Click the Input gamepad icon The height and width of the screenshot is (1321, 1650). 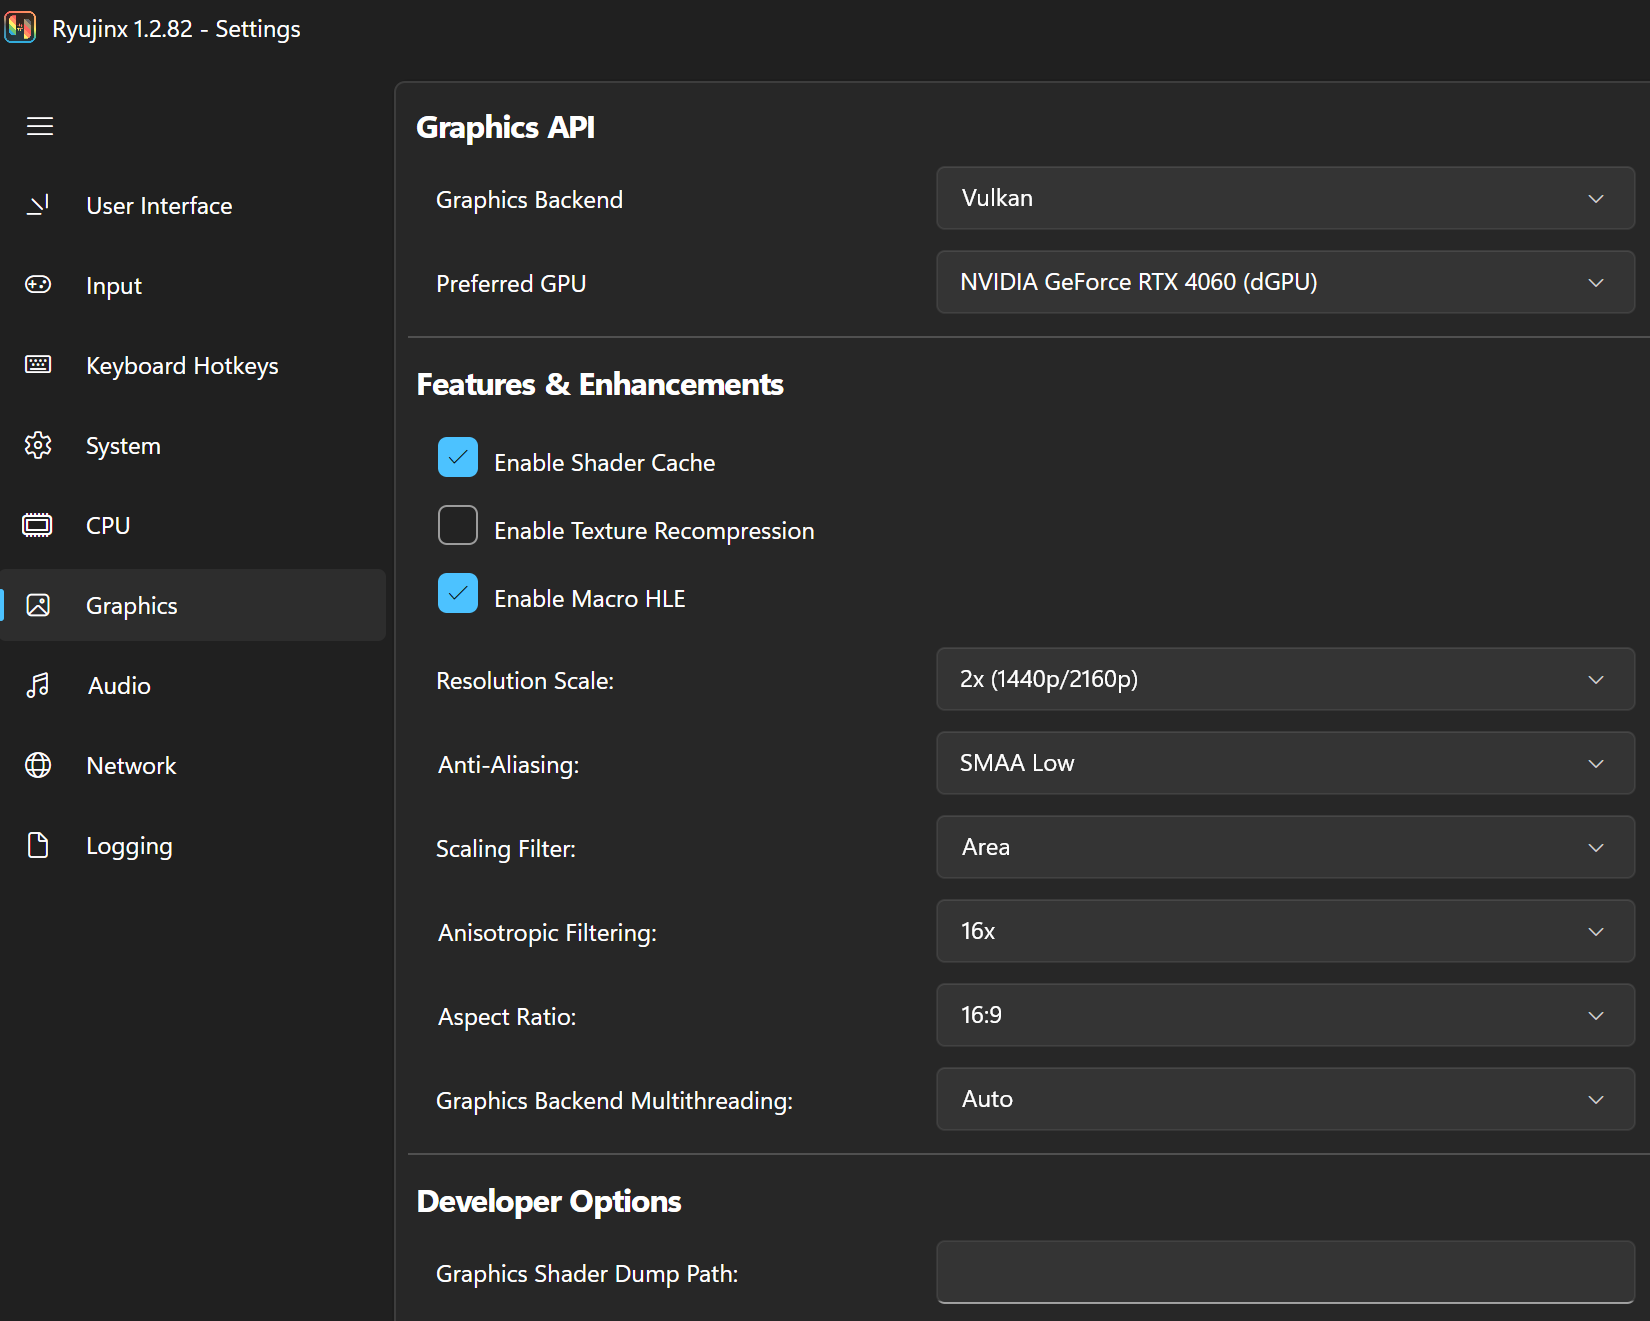[x=38, y=285]
